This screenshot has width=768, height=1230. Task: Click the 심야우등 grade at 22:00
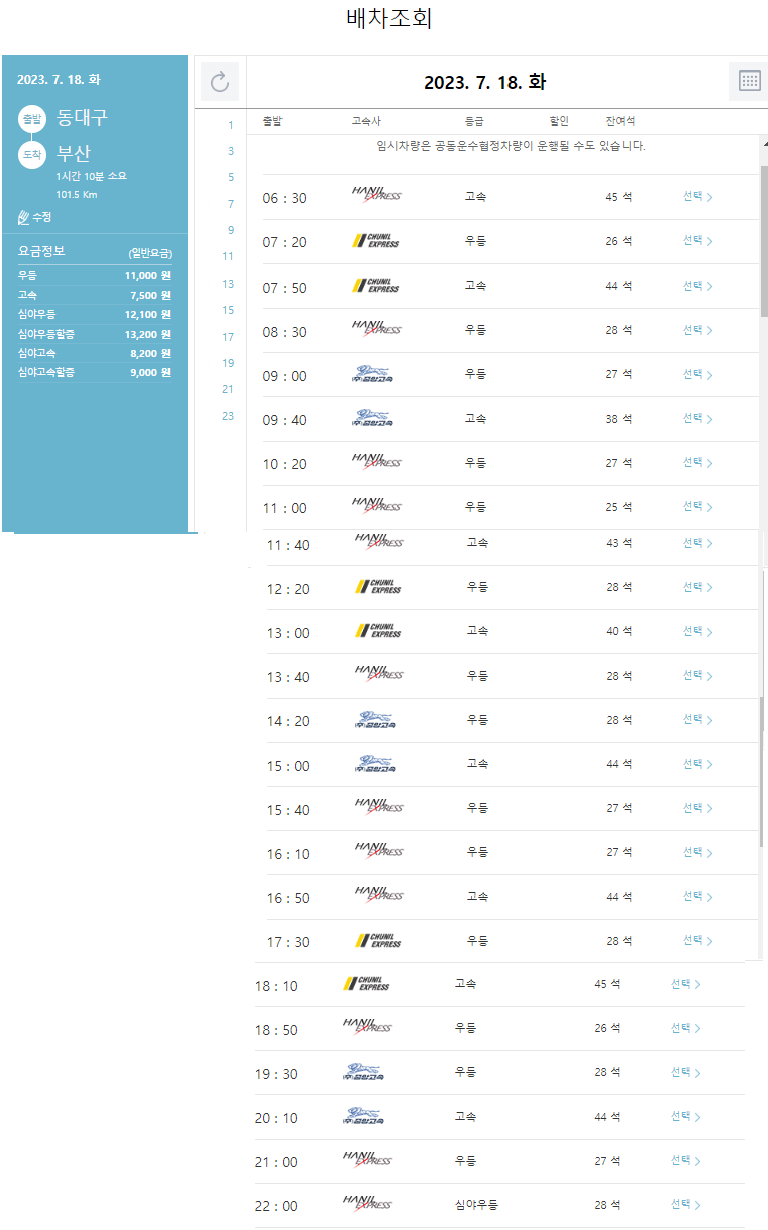pyautogui.click(x=476, y=1205)
